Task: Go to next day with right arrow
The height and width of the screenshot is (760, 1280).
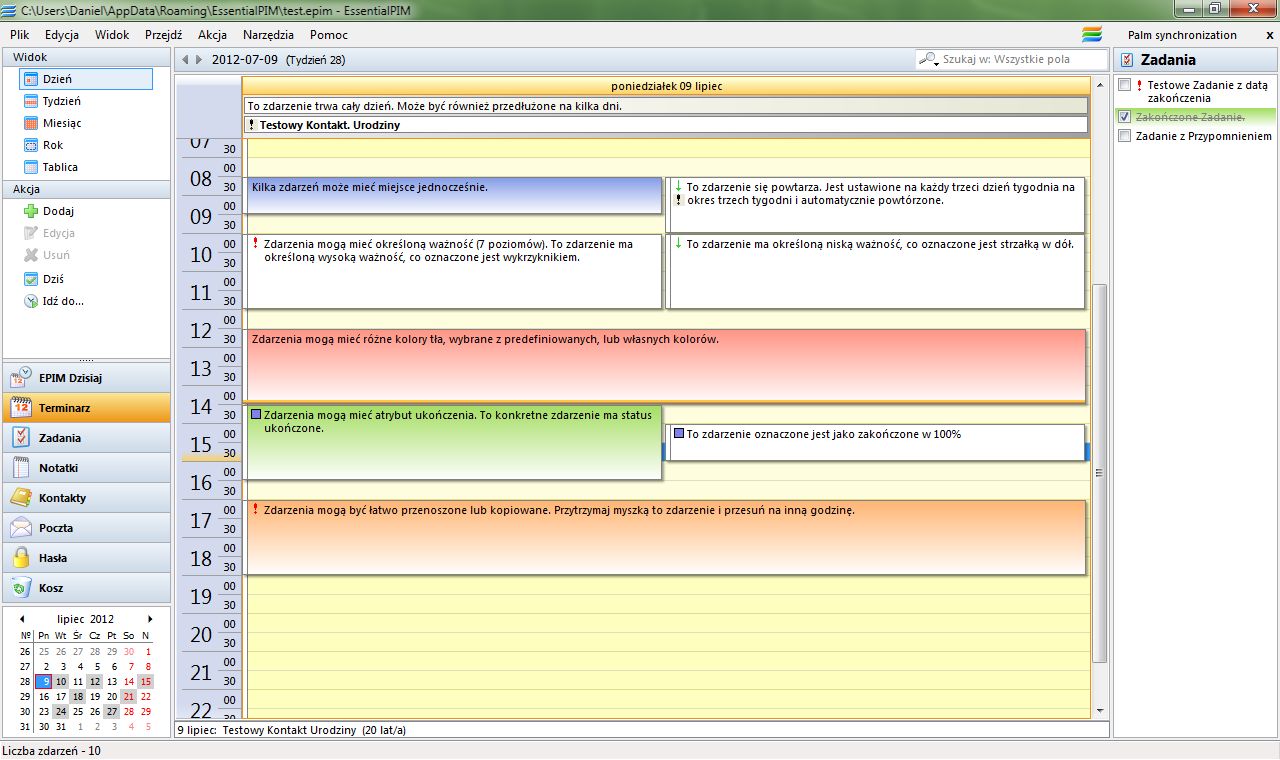Action: point(199,60)
